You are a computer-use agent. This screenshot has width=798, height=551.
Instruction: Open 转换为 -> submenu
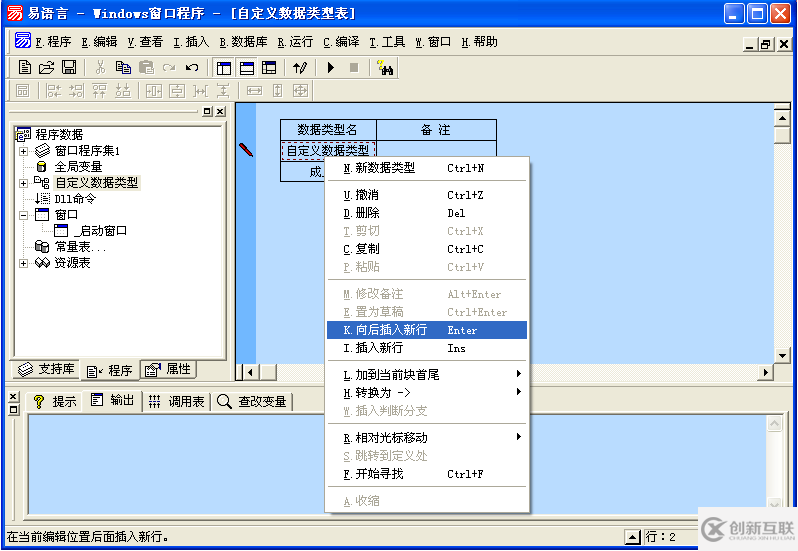(427, 392)
